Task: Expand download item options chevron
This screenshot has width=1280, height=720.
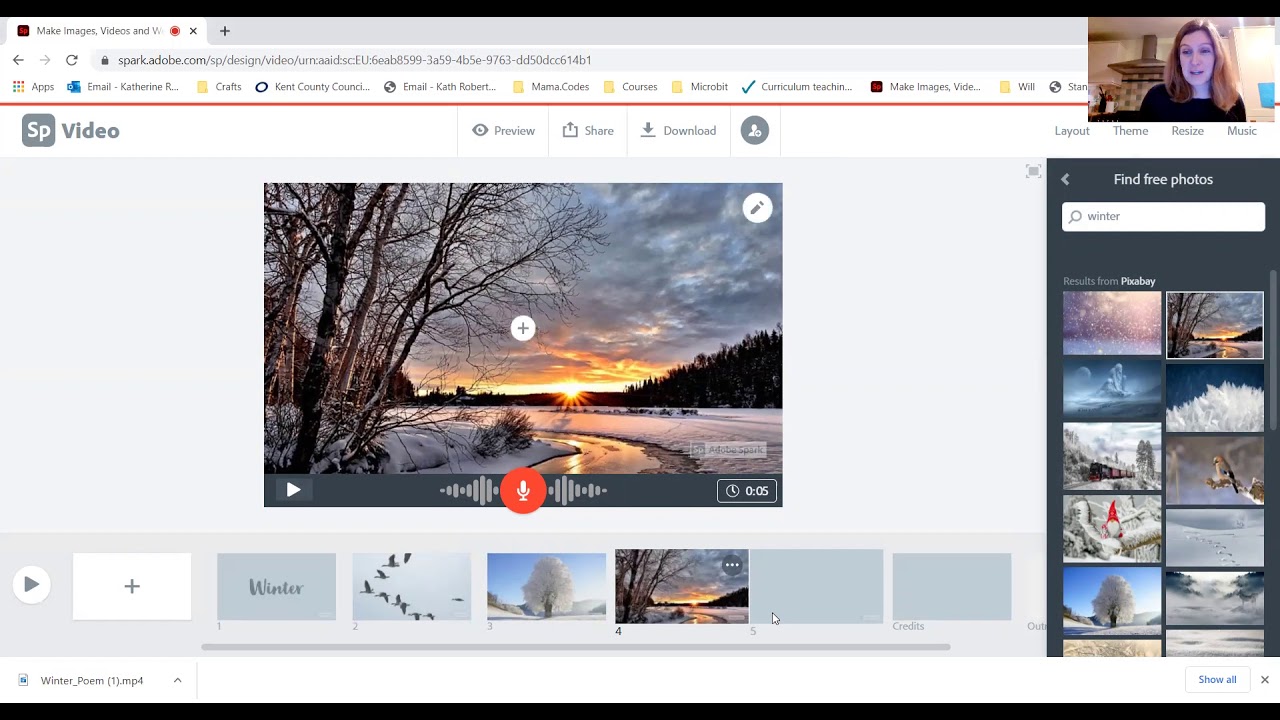Action: [177, 680]
